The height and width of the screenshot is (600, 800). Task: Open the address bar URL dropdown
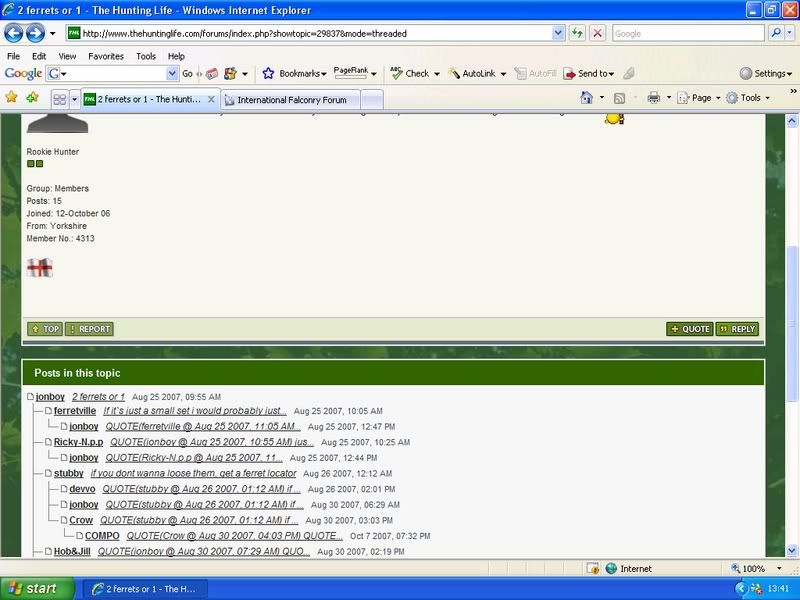pos(558,33)
